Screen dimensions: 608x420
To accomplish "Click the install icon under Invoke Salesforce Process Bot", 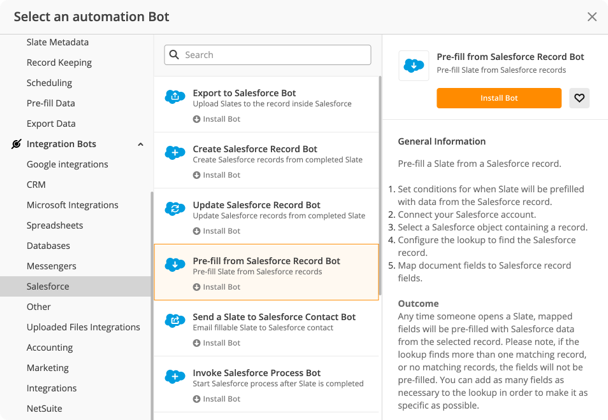I will tap(197, 399).
